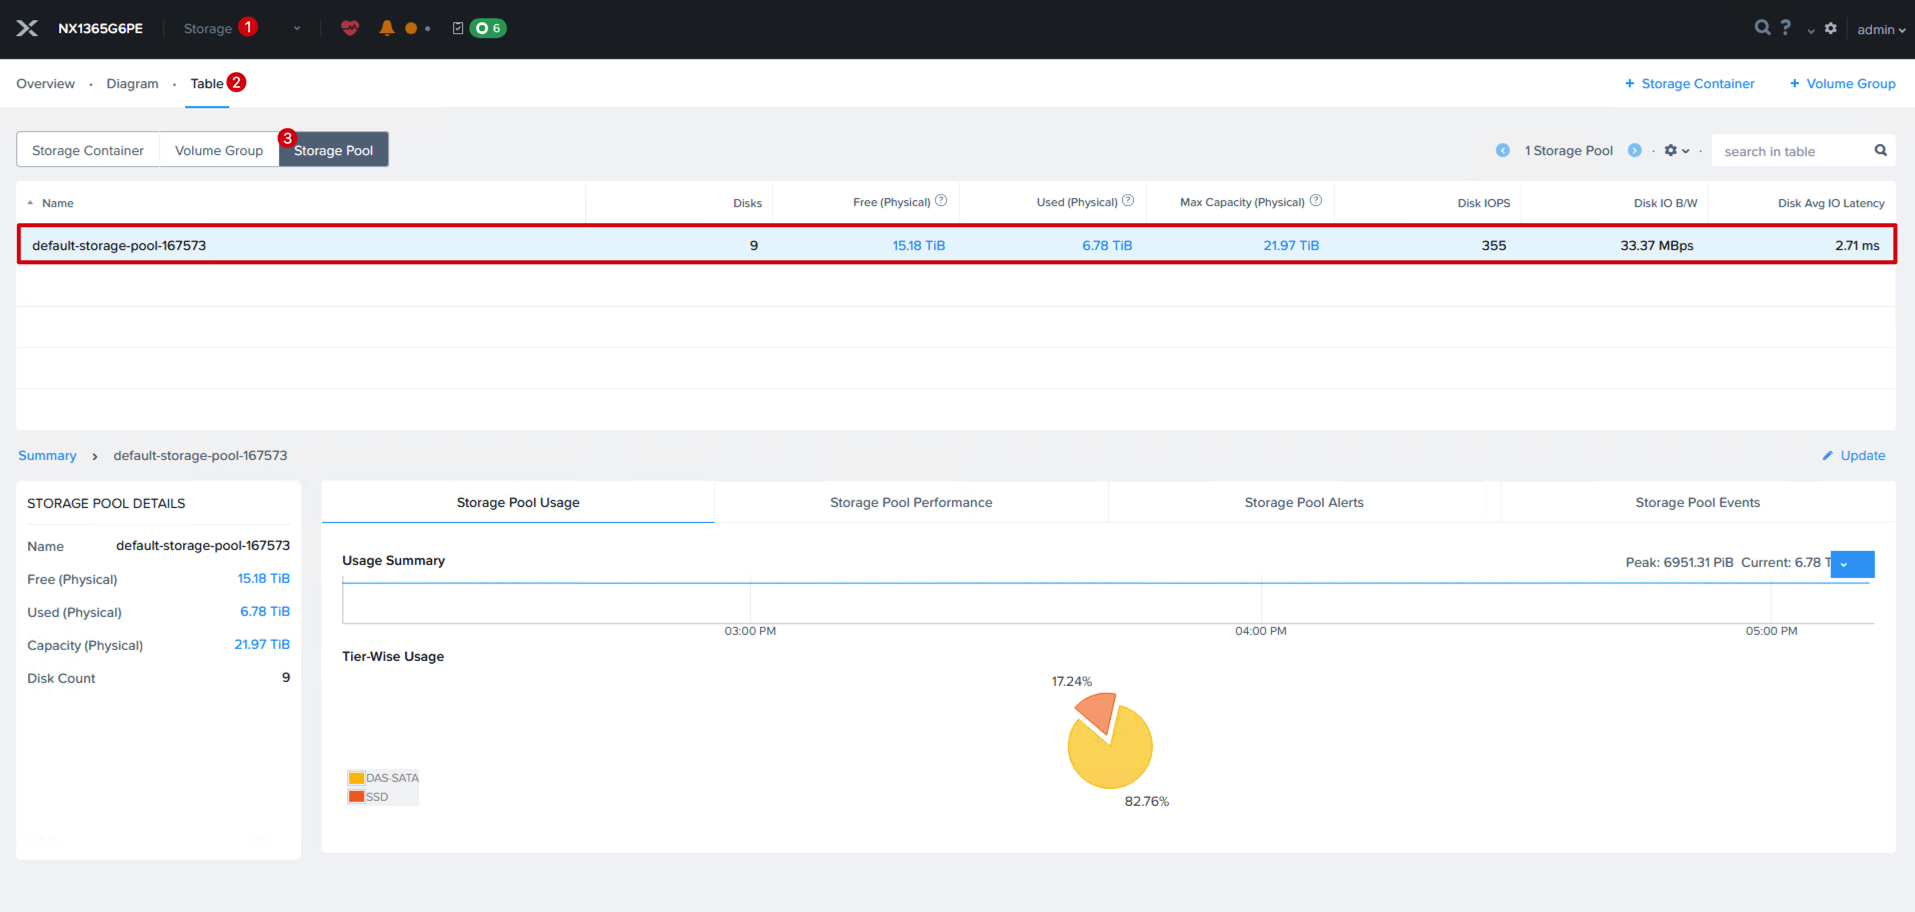Click the SSD legend color swatch

(356, 797)
